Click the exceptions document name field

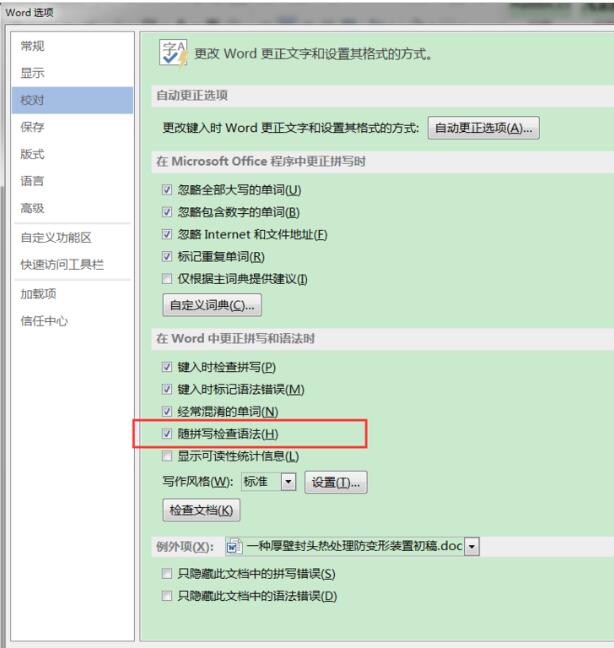tap(354, 546)
